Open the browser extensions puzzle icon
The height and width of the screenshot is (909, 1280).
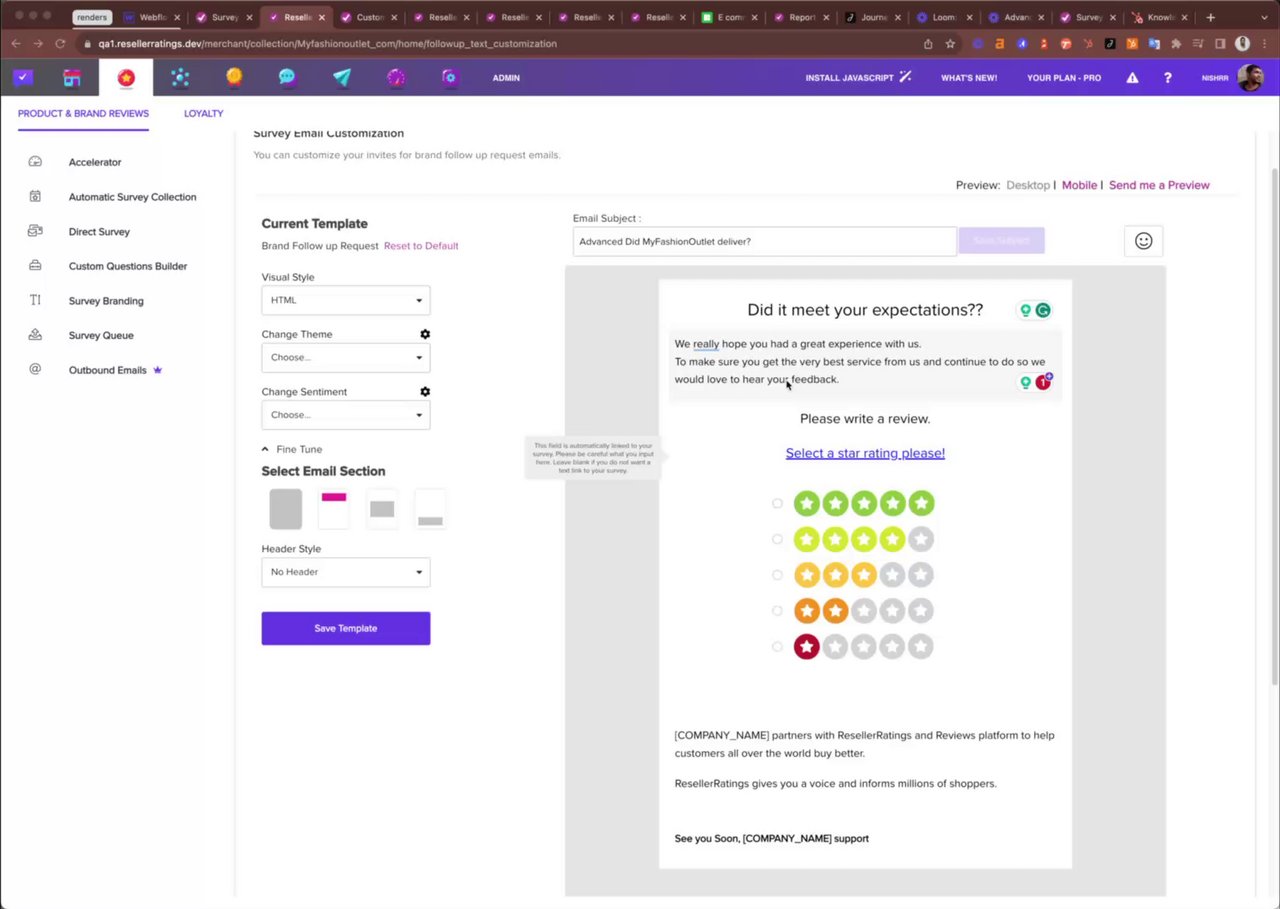1176,44
